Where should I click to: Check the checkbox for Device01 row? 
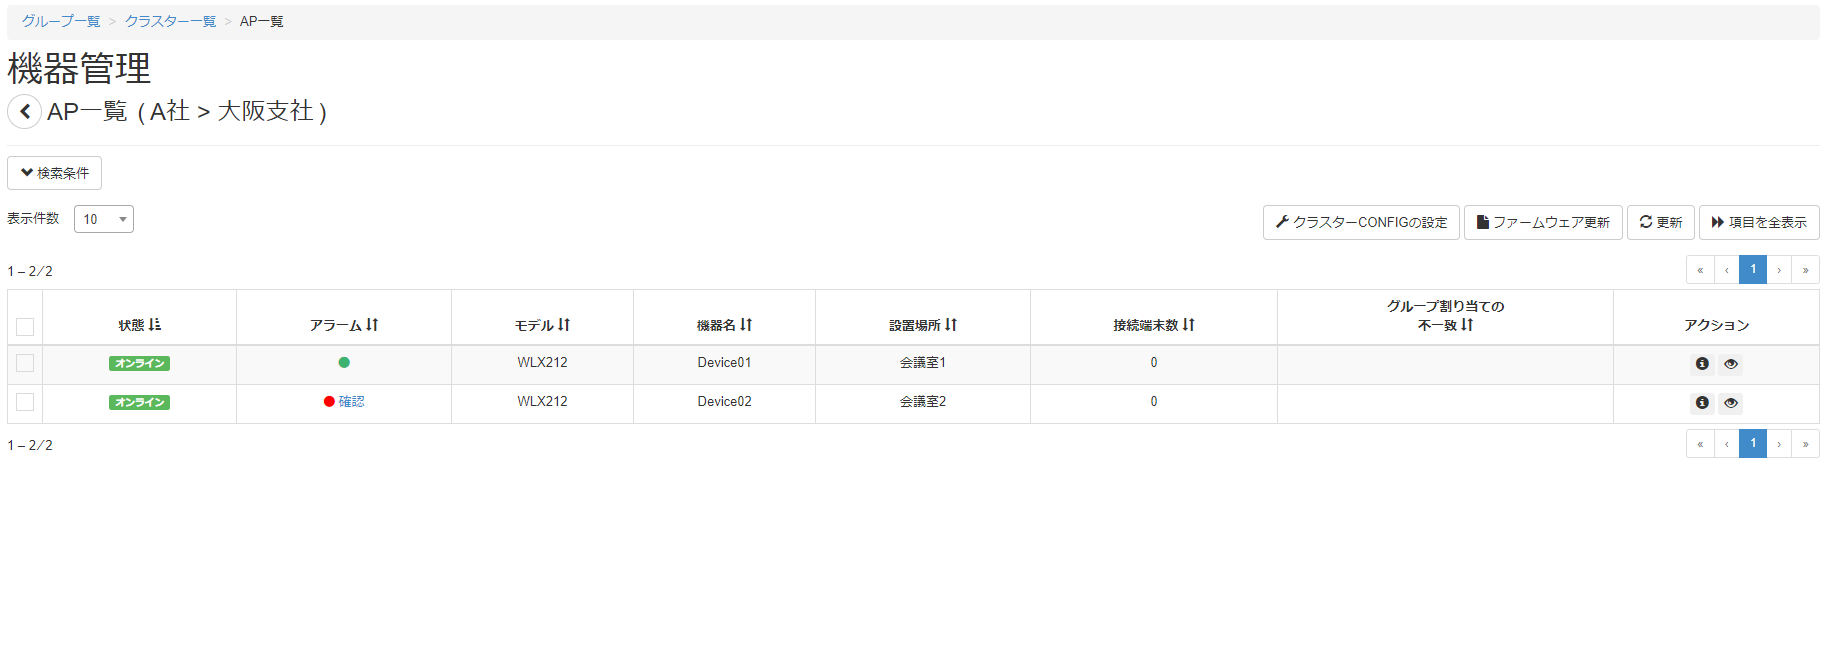coord(25,363)
